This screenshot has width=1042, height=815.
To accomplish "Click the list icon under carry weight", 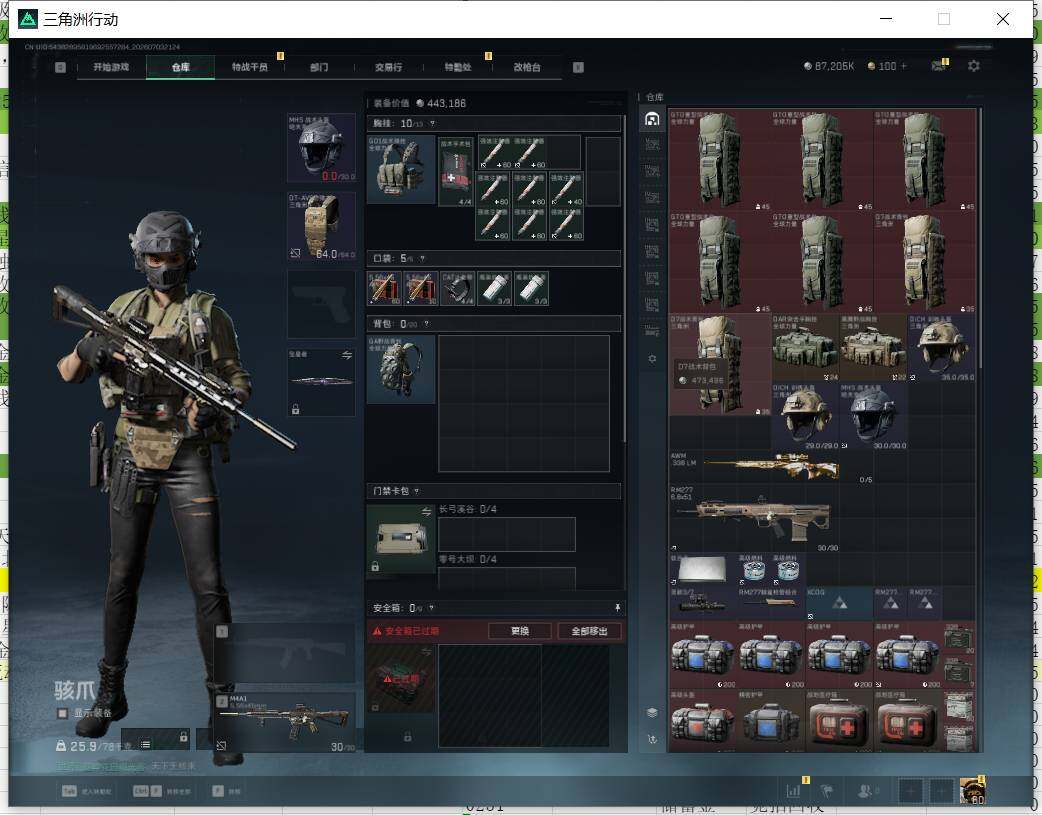I will 146,745.
